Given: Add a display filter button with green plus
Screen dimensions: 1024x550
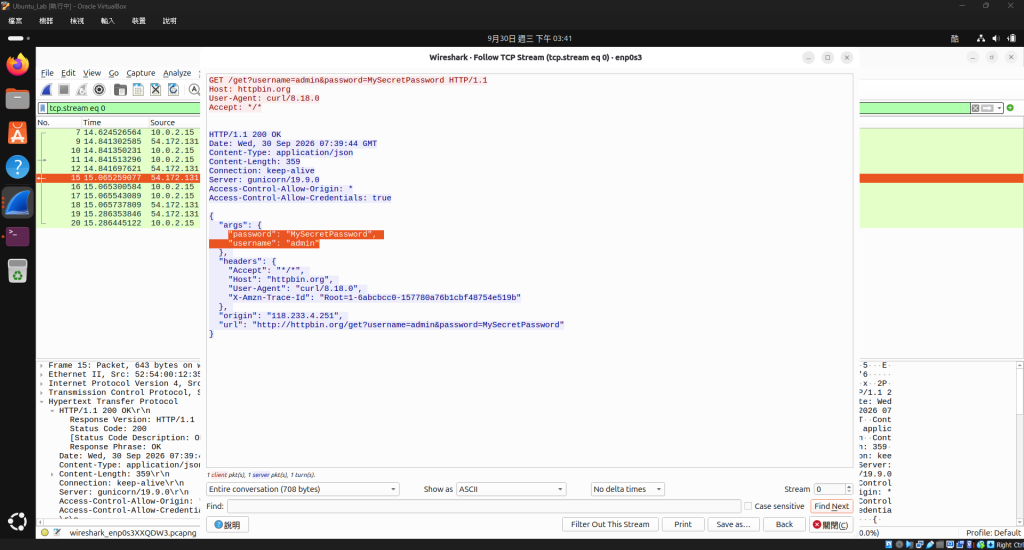Looking at the screenshot, I should click(x=1010, y=108).
